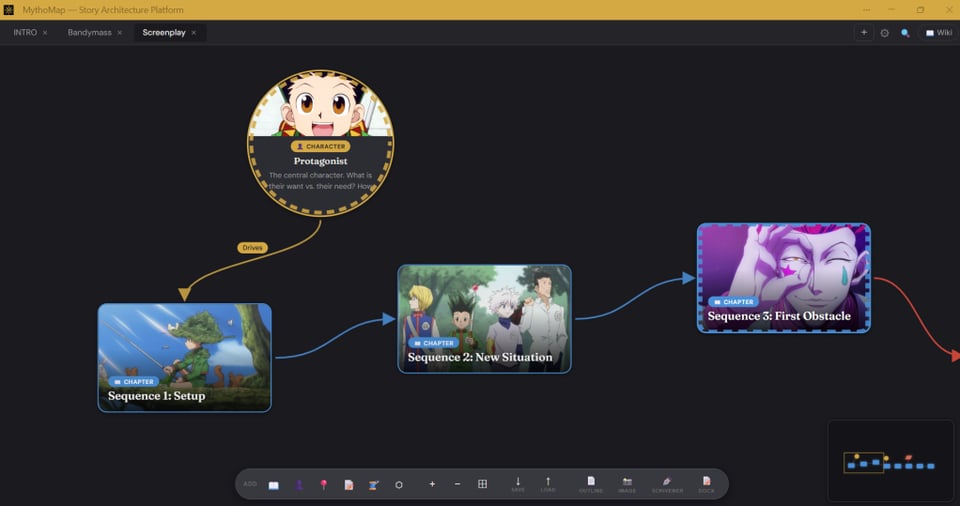Image resolution: width=960 pixels, height=506 pixels.
Task: Add a chapter node with the book icon
Action: (274, 485)
